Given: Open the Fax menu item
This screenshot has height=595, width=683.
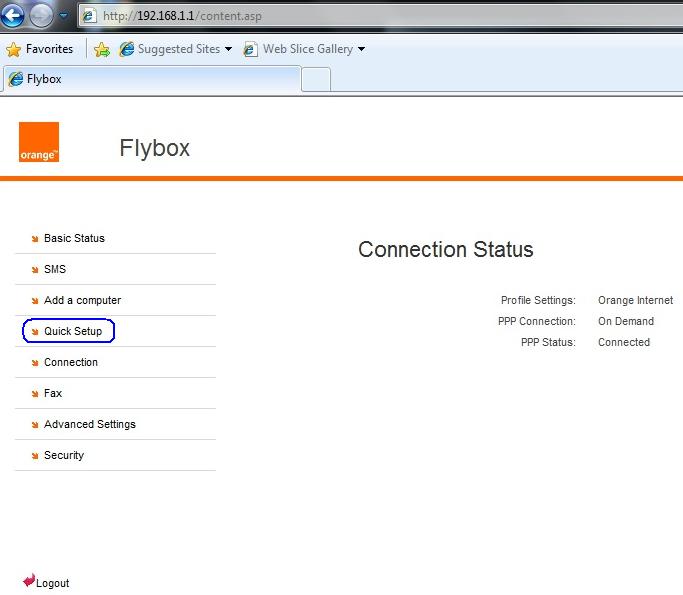Looking at the screenshot, I should 53,393.
